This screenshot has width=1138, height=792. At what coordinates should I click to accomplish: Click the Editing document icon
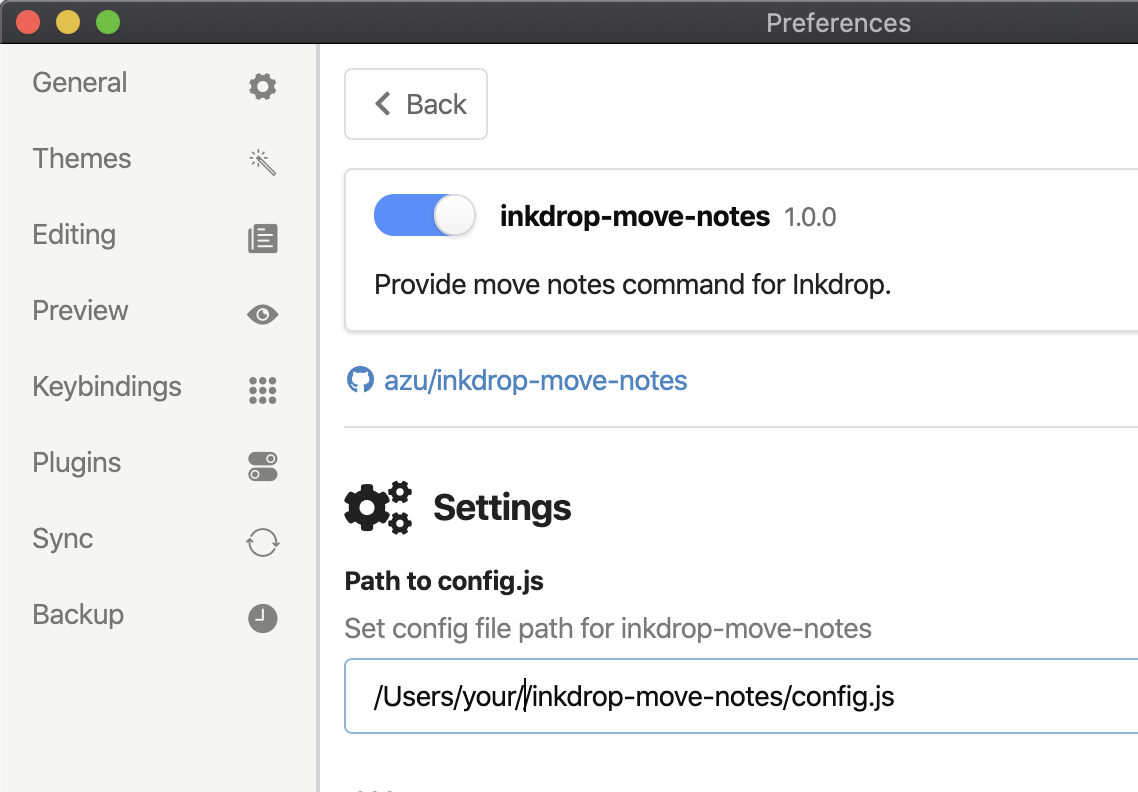pyautogui.click(x=262, y=238)
